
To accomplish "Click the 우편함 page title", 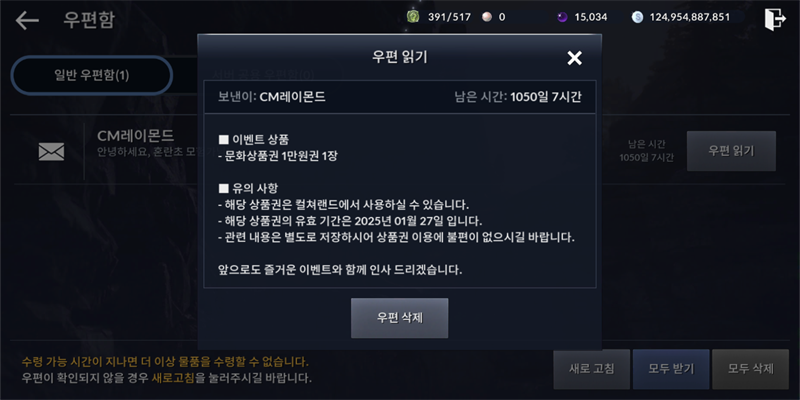I will point(89,20).
